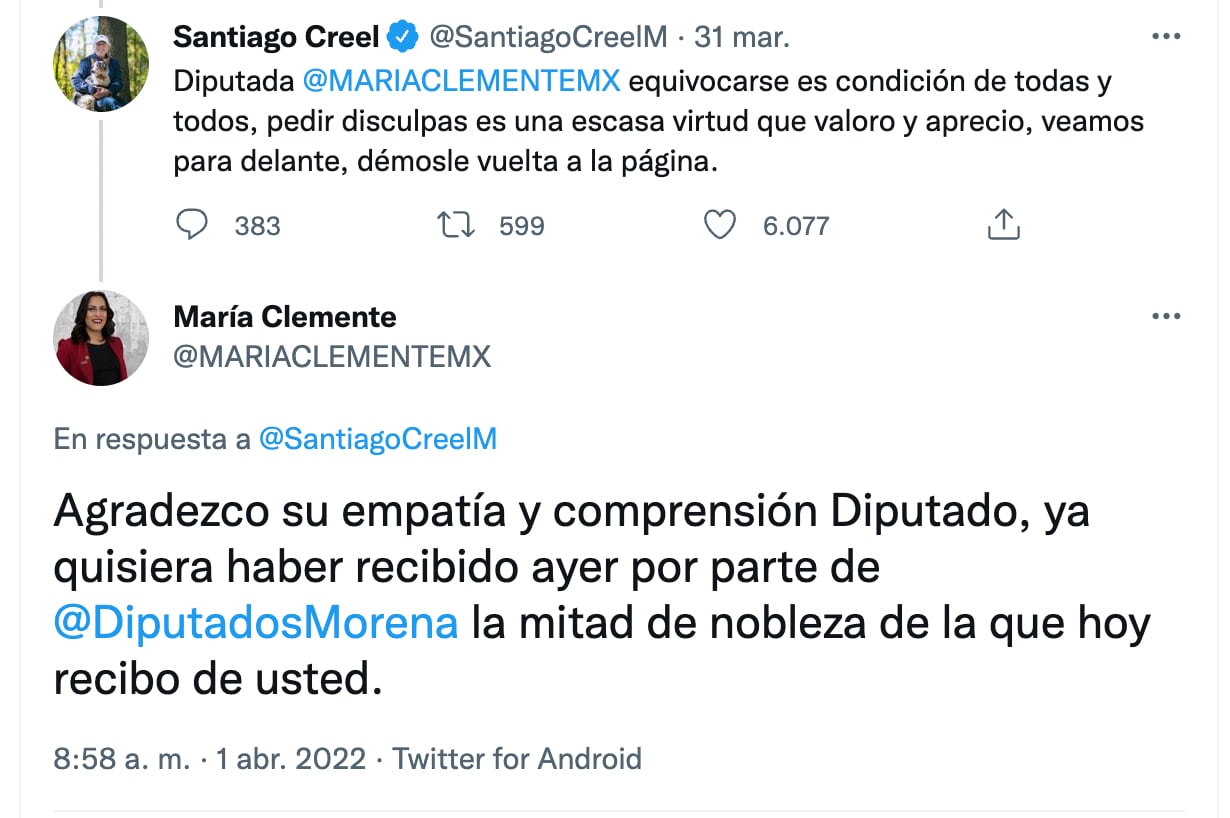Click the Twitter for Android source label

pyautogui.click(x=516, y=758)
